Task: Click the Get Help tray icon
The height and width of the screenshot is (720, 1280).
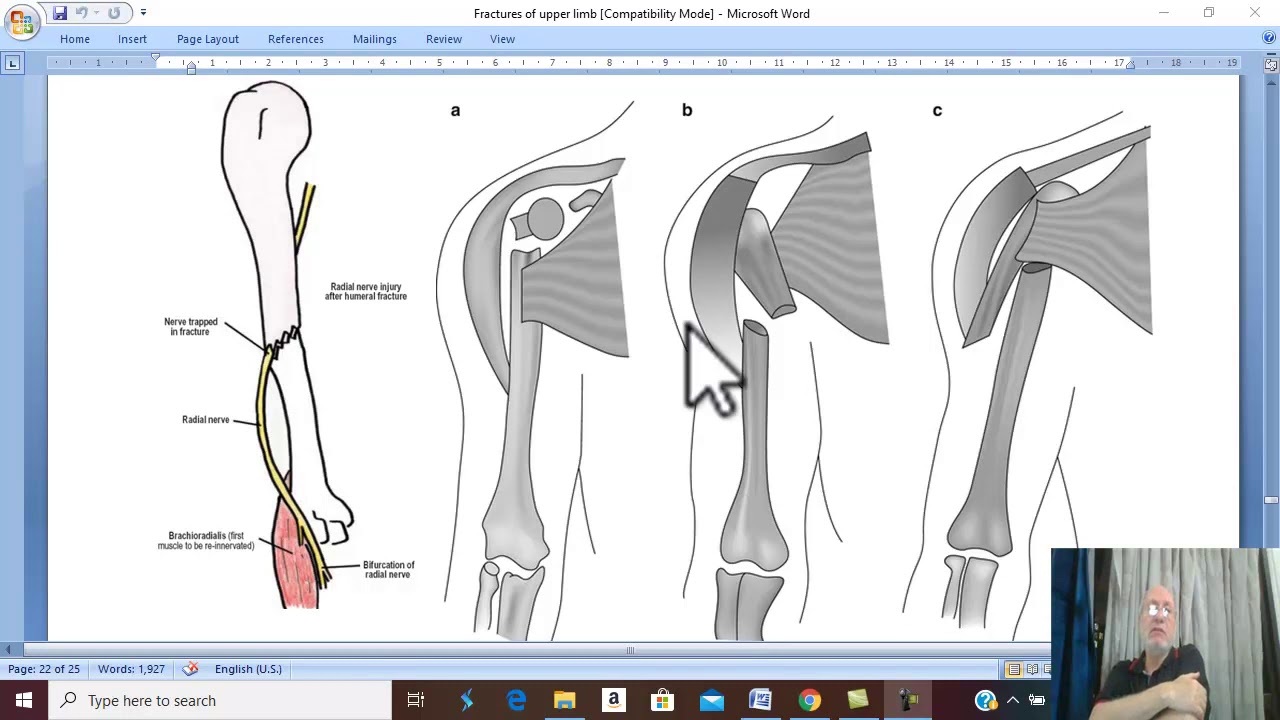Action: tap(986, 700)
